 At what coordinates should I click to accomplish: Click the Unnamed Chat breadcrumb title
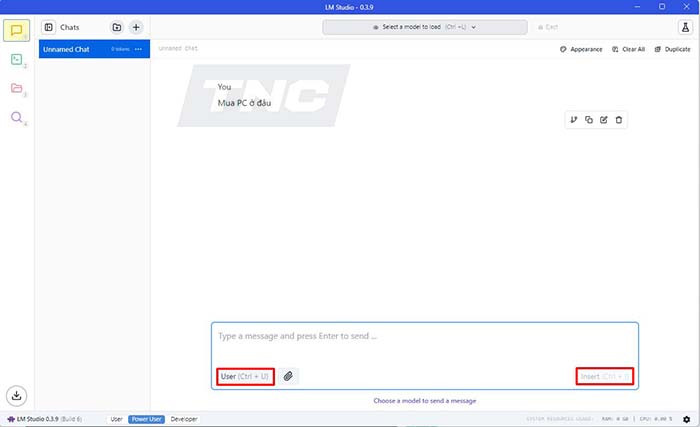(178, 48)
